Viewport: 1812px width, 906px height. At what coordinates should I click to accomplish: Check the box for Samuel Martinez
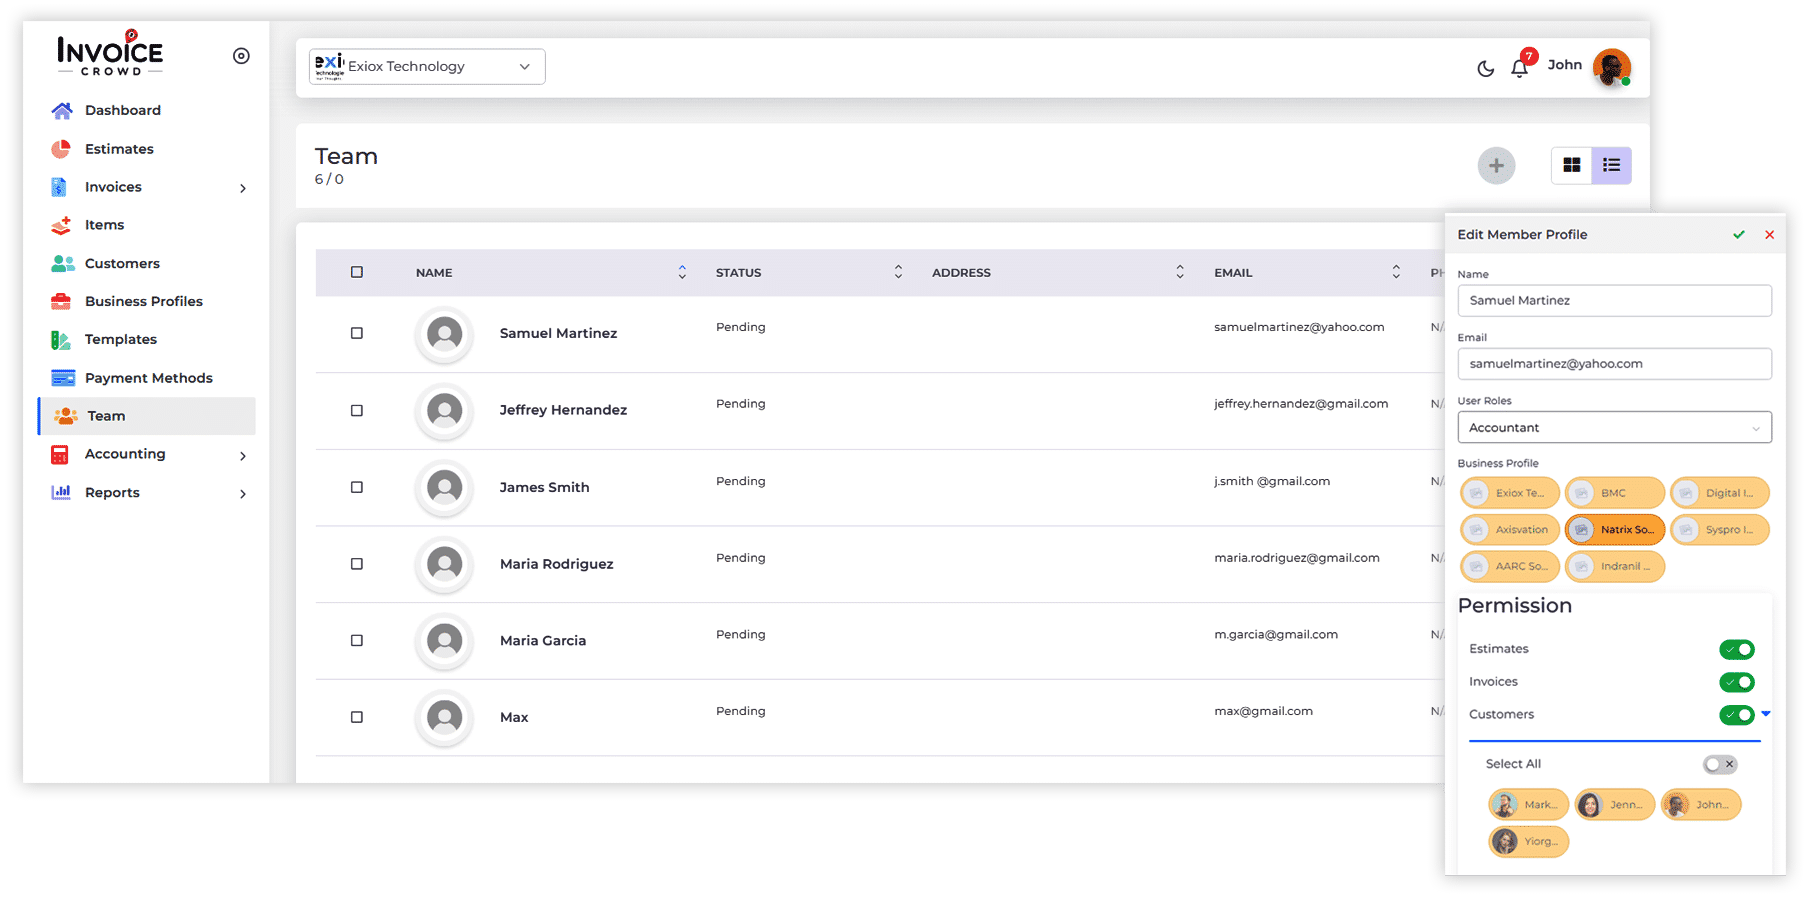(x=357, y=333)
